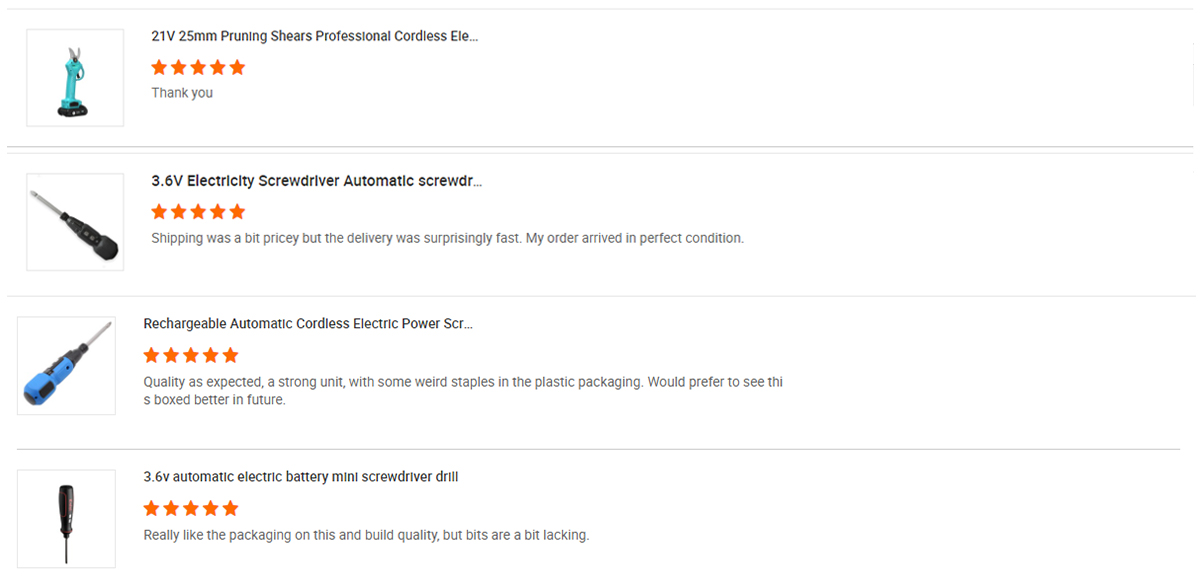Open Rechargeable Automatic Cordless Electric Power title

point(308,324)
